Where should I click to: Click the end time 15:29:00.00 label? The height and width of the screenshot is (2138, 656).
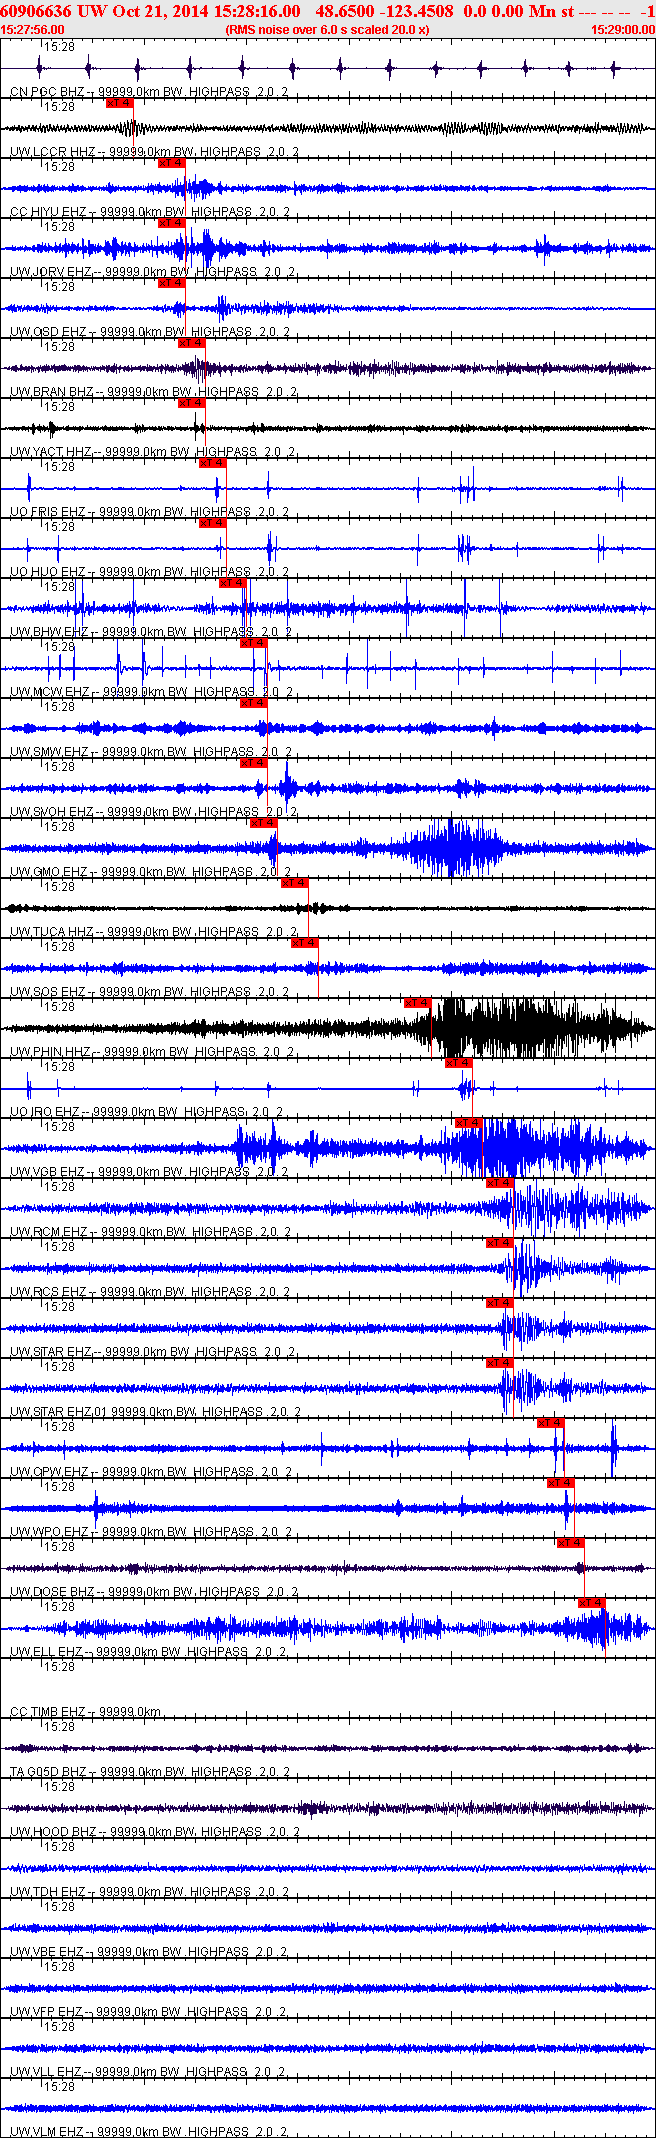click(x=623, y=30)
